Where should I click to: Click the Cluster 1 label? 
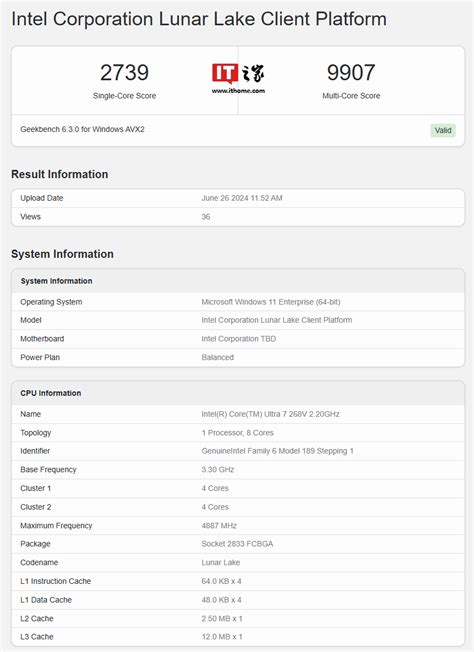[x=35, y=488]
